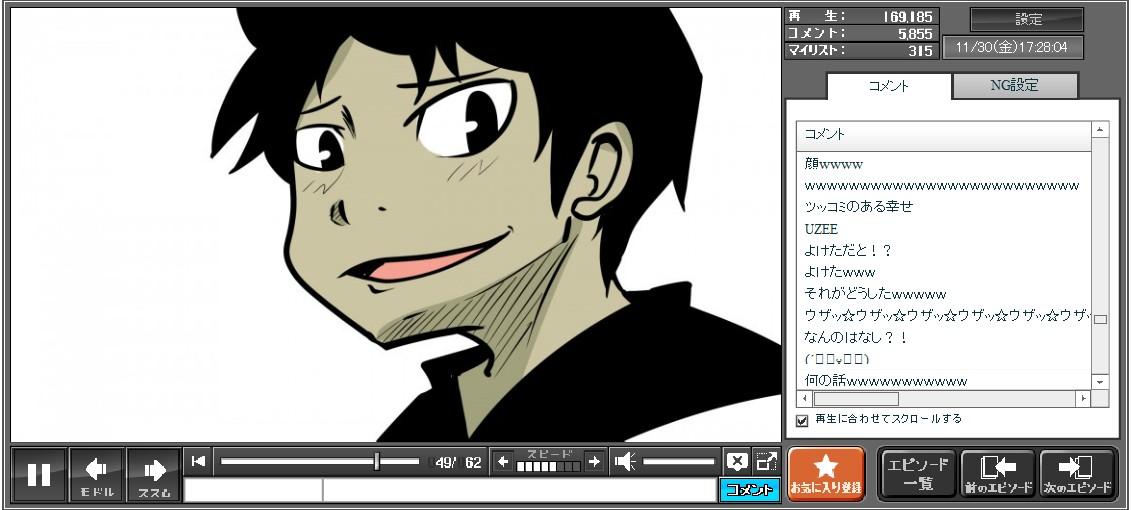Click the page progress seek slider
This screenshot has width=1131, height=510.
point(320,461)
